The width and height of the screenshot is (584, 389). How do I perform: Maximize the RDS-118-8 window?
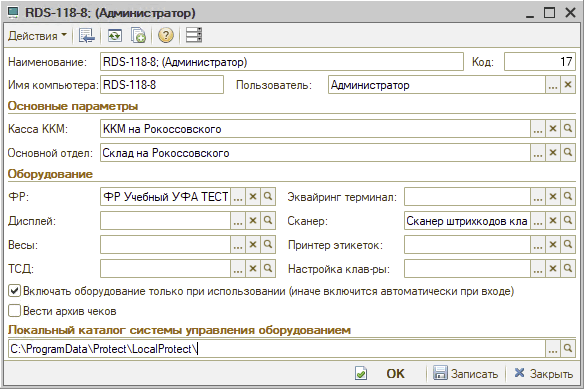549,13
